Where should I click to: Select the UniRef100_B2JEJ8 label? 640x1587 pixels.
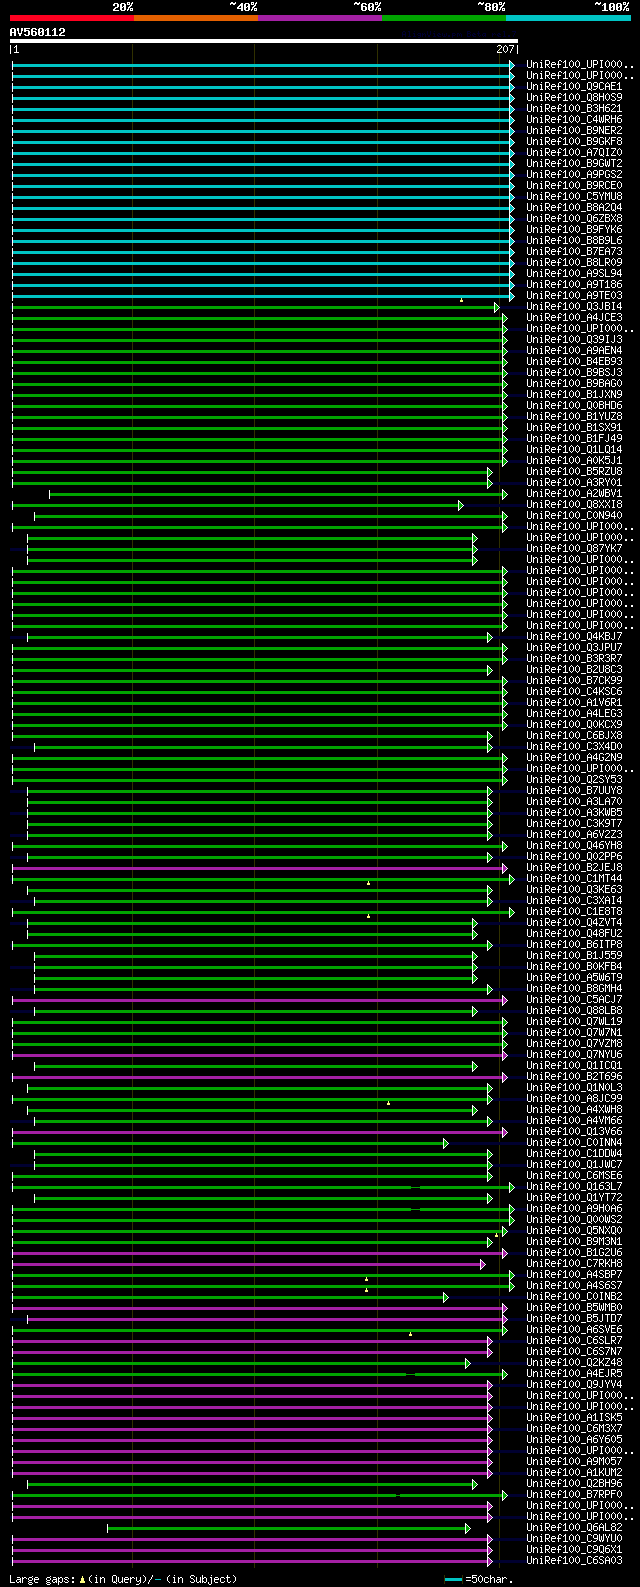574,868
